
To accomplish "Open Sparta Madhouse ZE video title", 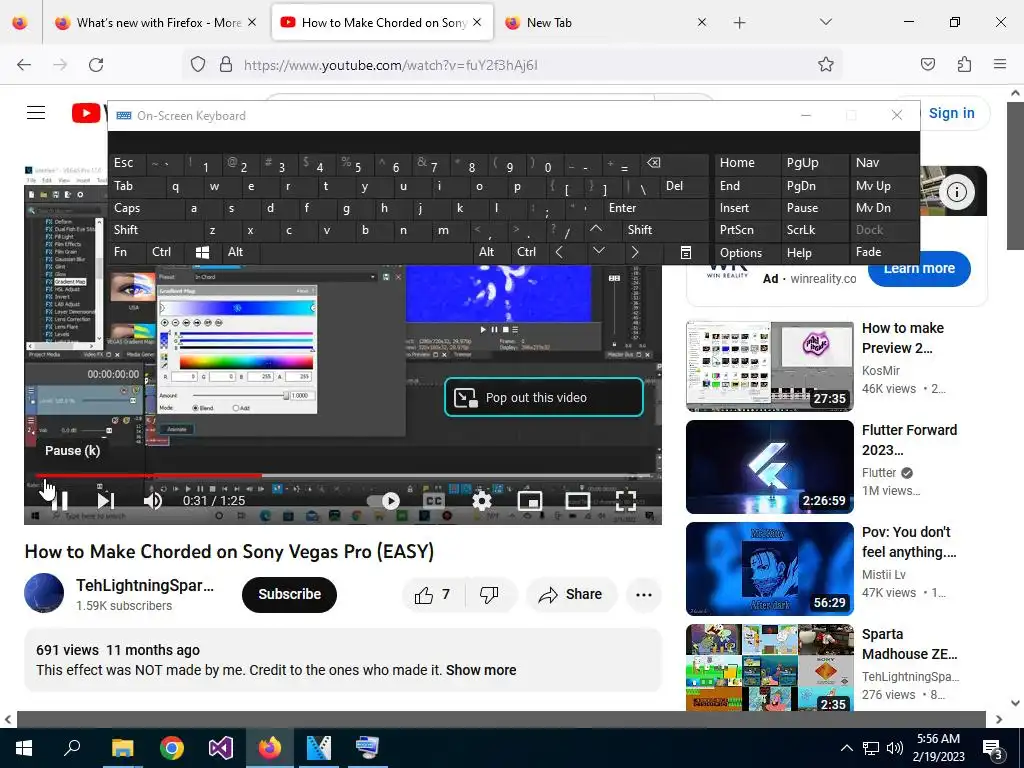I will coord(909,644).
